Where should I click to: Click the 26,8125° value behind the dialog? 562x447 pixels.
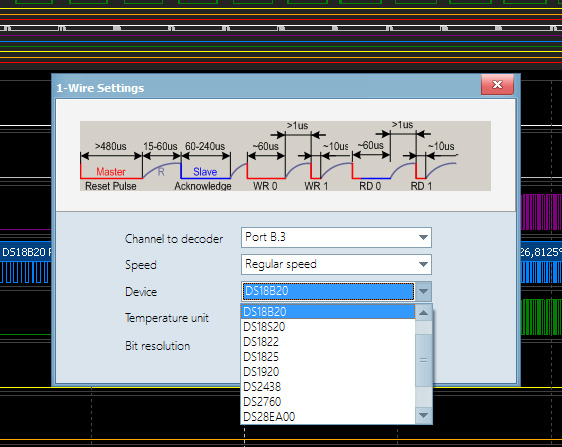(x=541, y=252)
